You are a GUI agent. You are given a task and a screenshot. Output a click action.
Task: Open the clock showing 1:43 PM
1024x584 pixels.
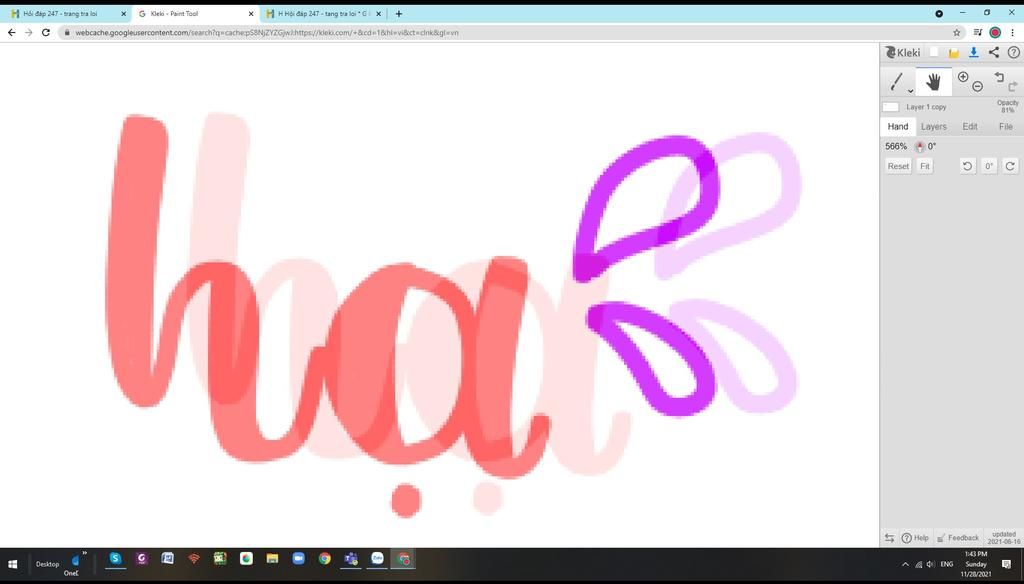(x=976, y=564)
